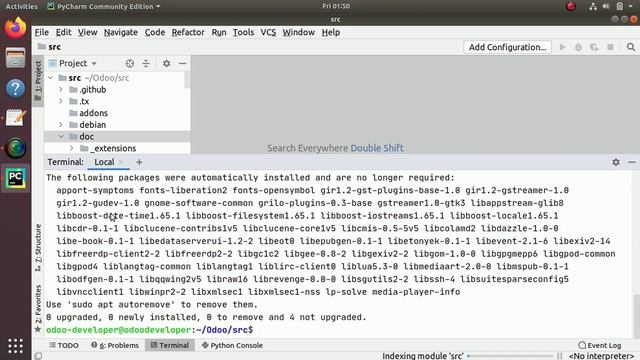Click the Stop square icon
The image size is (640, 360).
point(610,47)
